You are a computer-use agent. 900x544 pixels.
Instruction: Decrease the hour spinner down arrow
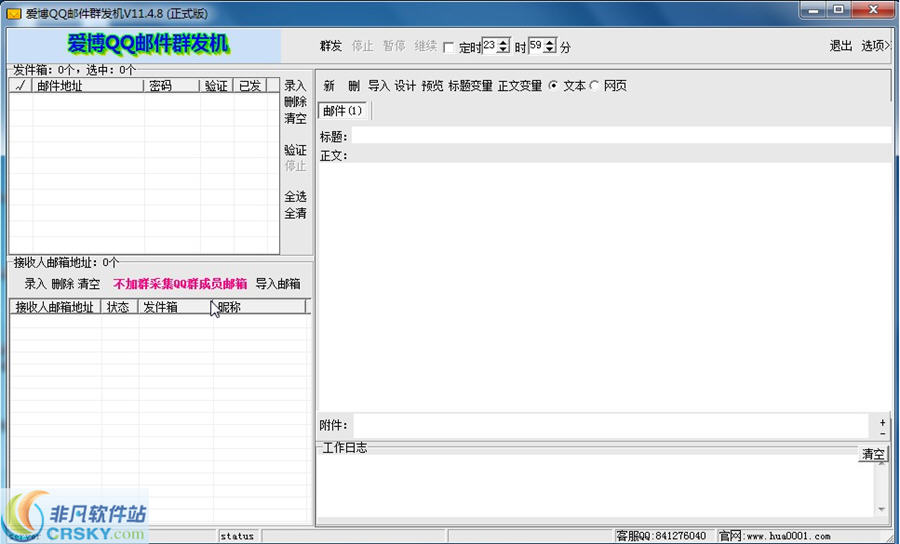point(503,50)
